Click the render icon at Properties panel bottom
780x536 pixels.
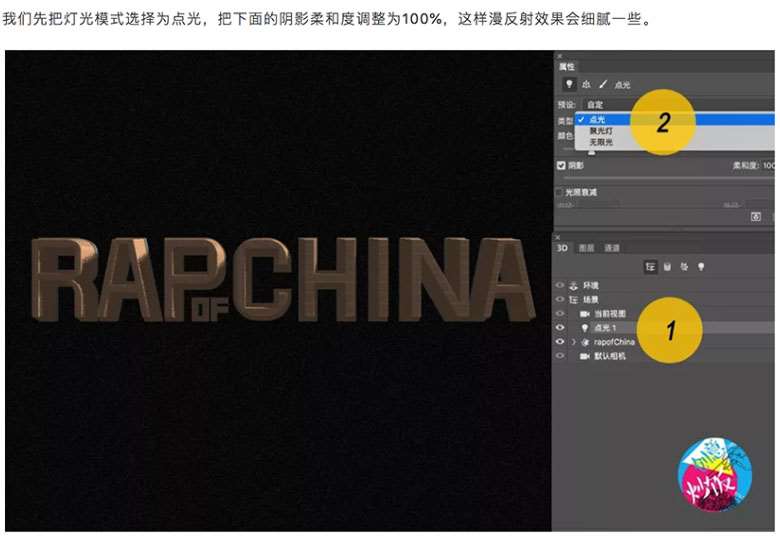click(x=756, y=216)
